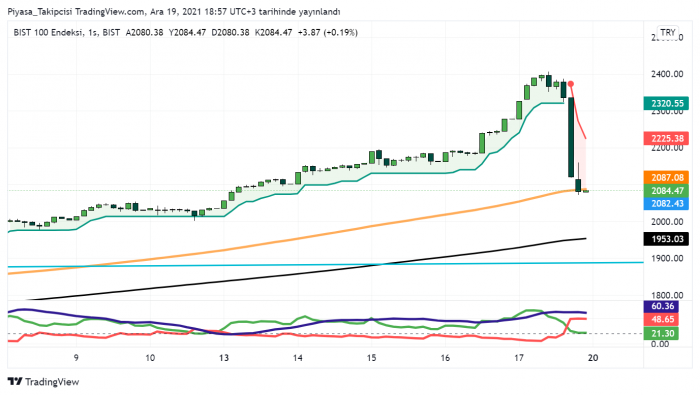Select the 2087.08 orange price tag
The image size is (700, 395).
tap(666, 178)
